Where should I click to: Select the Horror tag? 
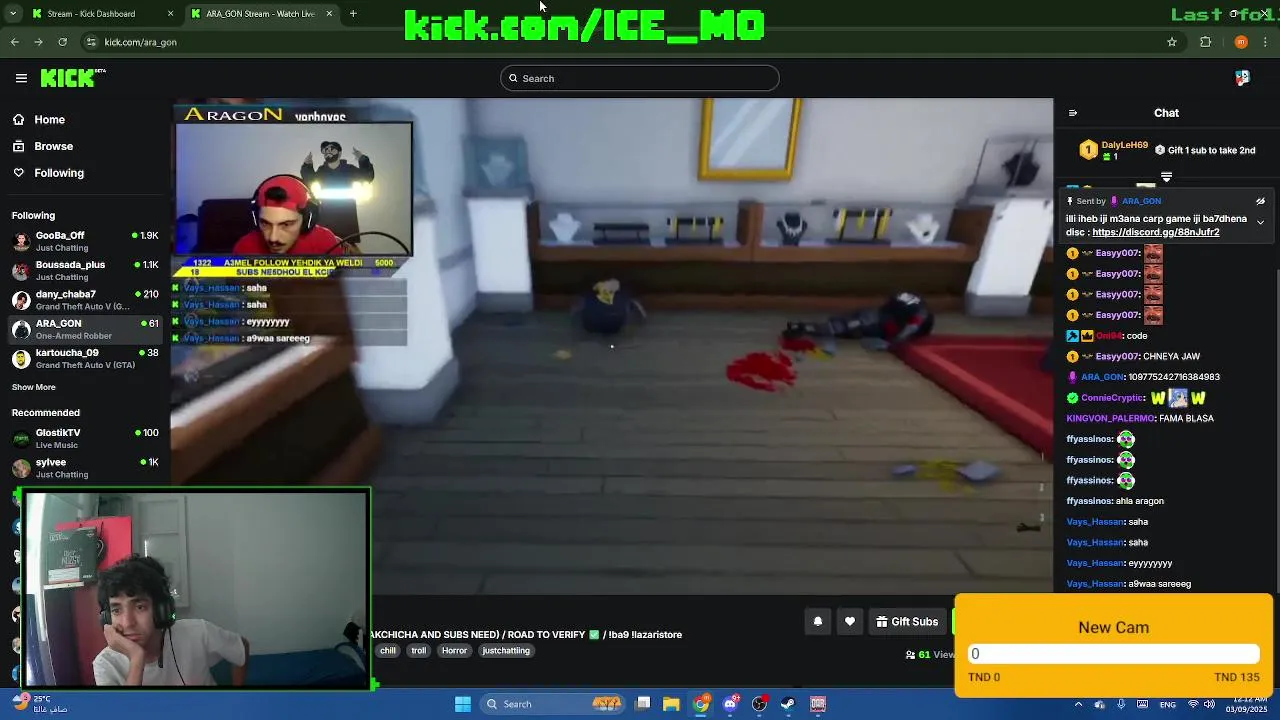tap(454, 651)
